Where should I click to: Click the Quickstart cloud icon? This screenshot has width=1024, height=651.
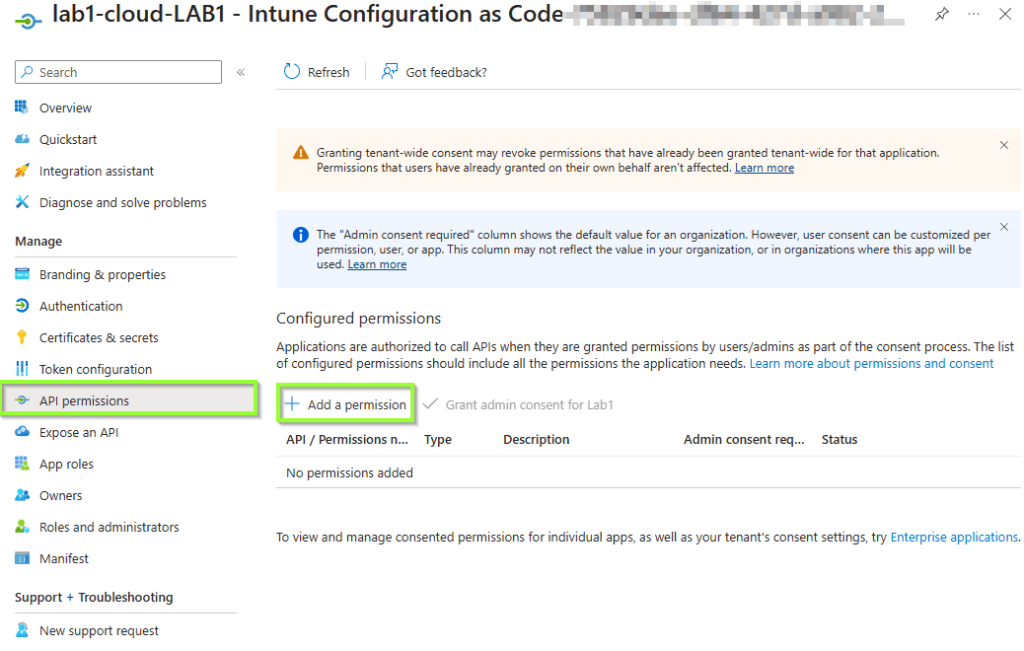click(x=22, y=139)
